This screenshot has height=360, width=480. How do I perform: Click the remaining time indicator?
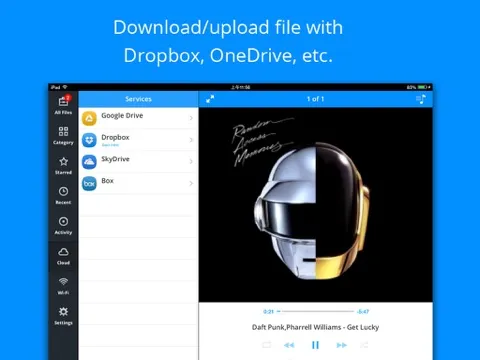[x=363, y=312]
